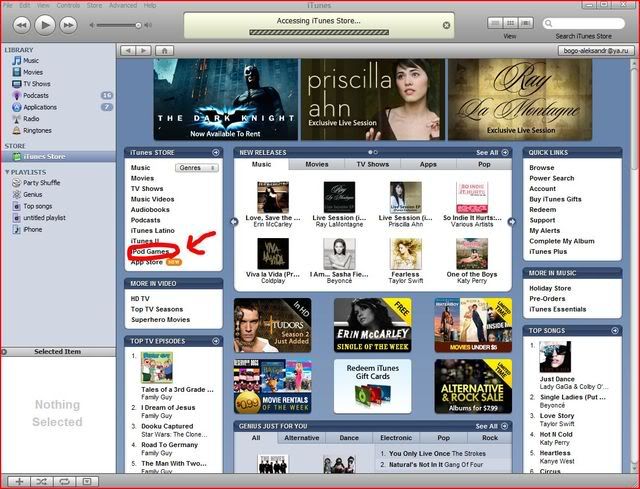
Task: Click the Next track fast-forward button
Action: (x=68, y=25)
